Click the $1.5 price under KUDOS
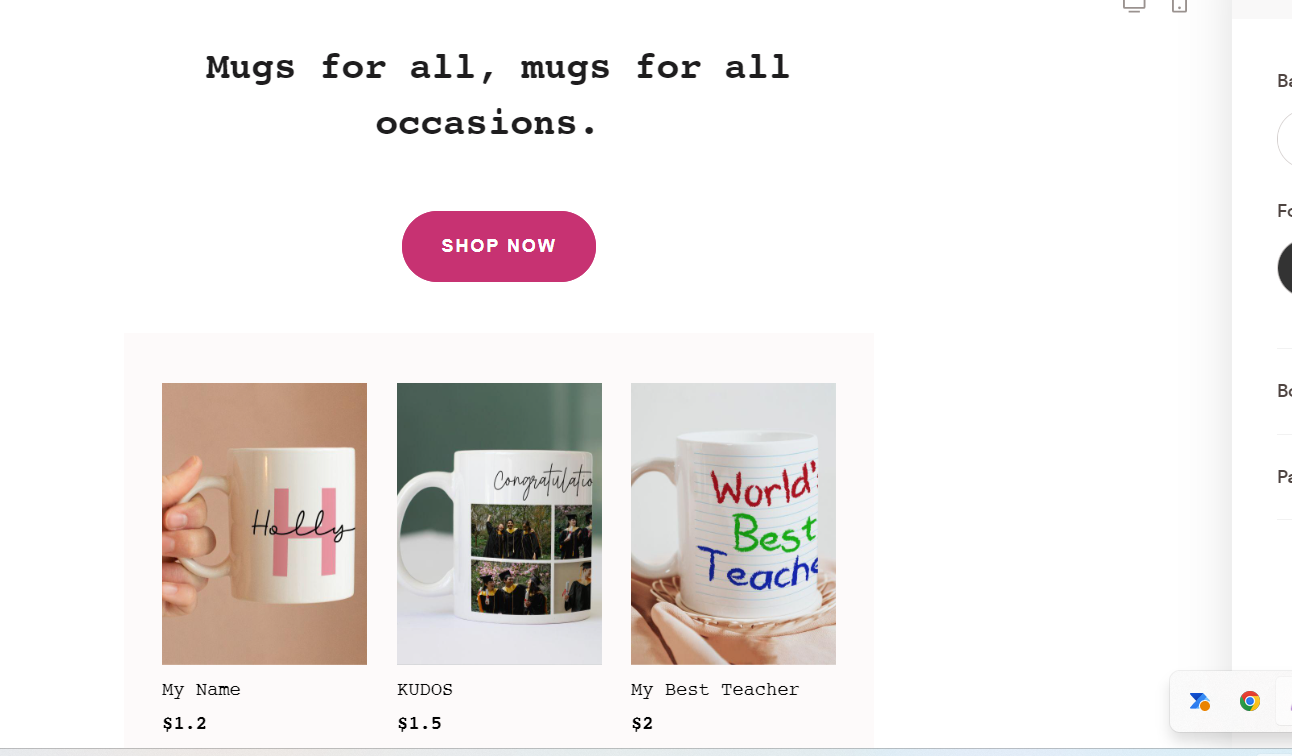 click(419, 724)
